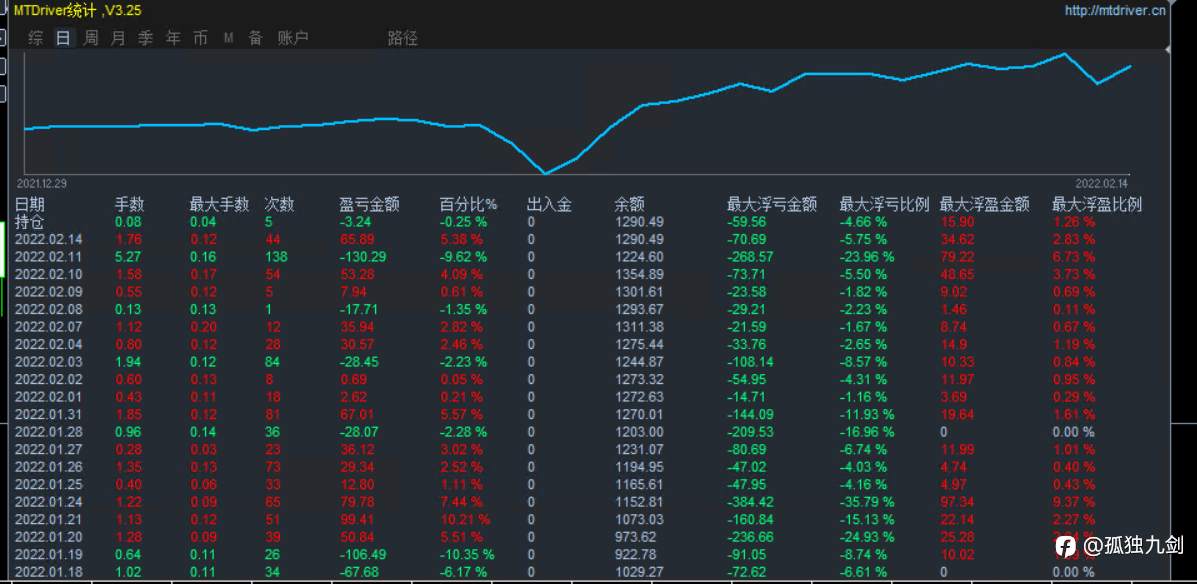Screen dimensions: 1197x584
Task: Select the 2022.01.25 row date
Action: click(x=47, y=485)
